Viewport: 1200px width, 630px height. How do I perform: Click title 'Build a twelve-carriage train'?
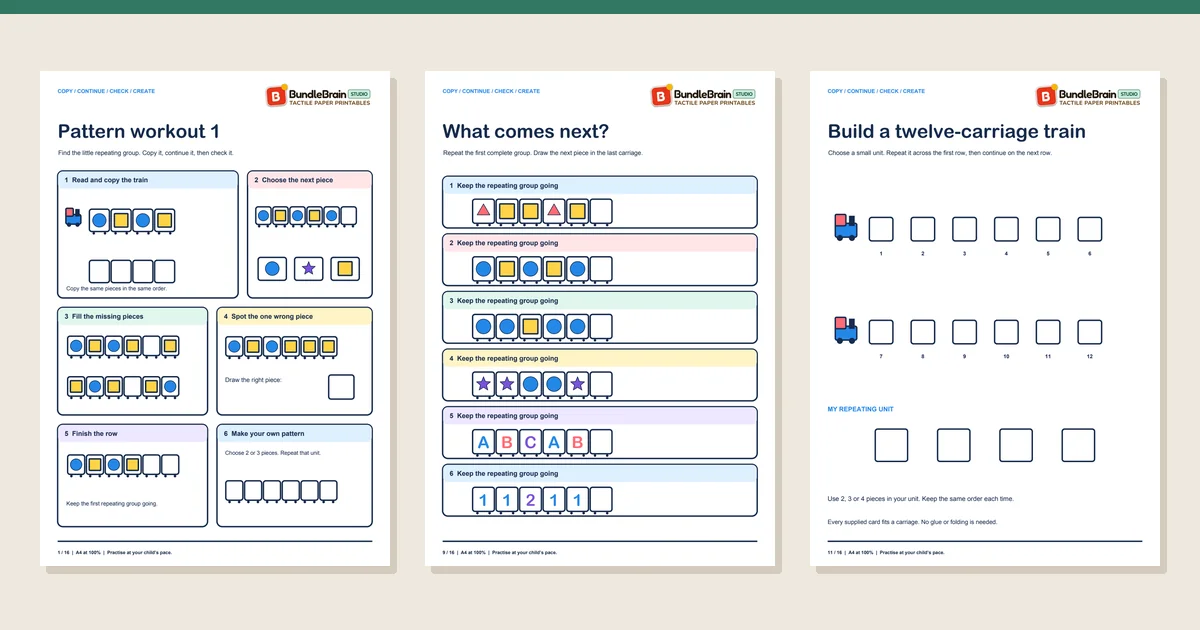tap(957, 131)
